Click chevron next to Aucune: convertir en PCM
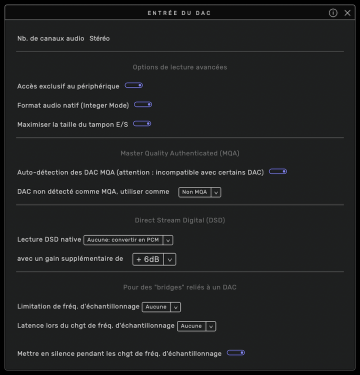This screenshot has width=360, height=375. [x=168, y=240]
